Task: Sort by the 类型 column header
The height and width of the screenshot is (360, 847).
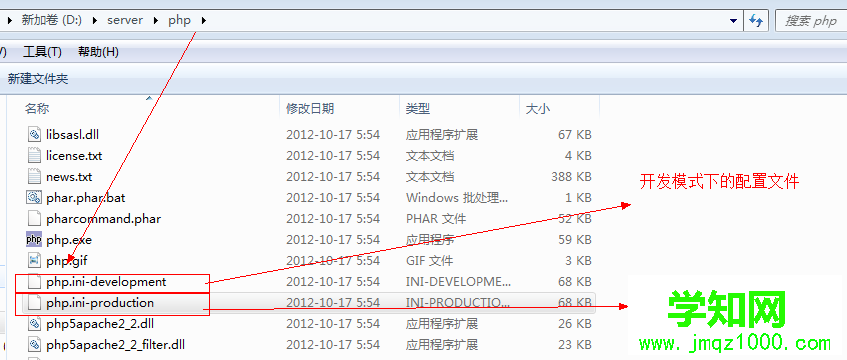Action: 418,109
